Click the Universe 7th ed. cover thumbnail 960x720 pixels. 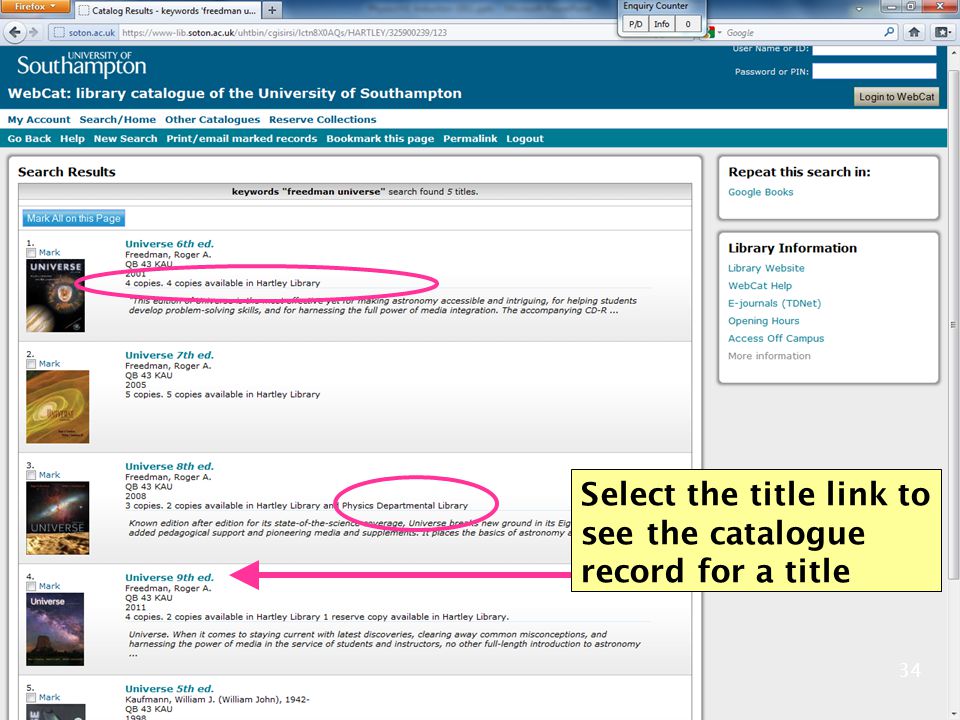coord(58,407)
